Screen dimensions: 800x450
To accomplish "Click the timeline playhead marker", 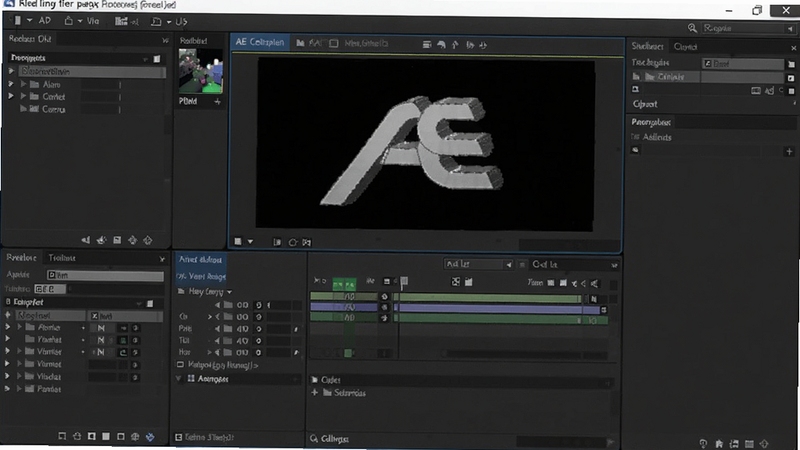I will pos(404,281).
